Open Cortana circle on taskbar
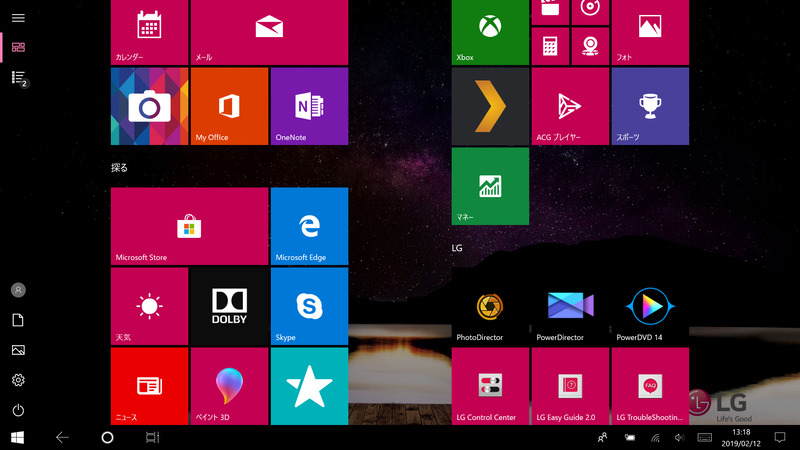This screenshot has height=450, width=800. [x=107, y=437]
